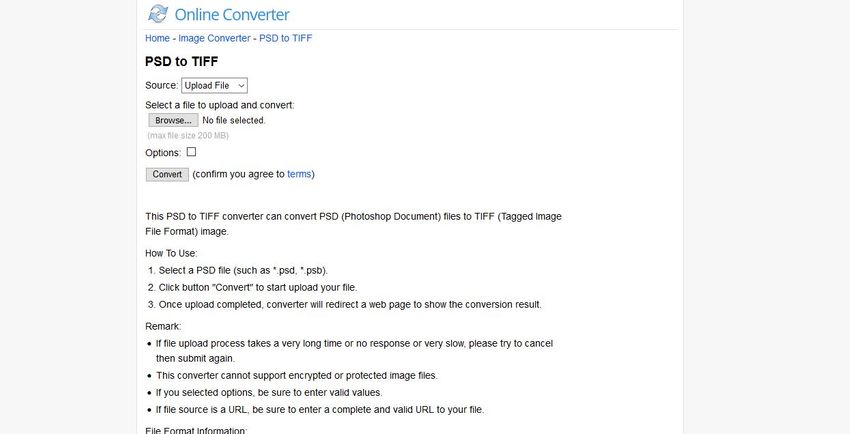The image size is (850, 434).
Task: Expand the Source dropdown
Action: 214,86
